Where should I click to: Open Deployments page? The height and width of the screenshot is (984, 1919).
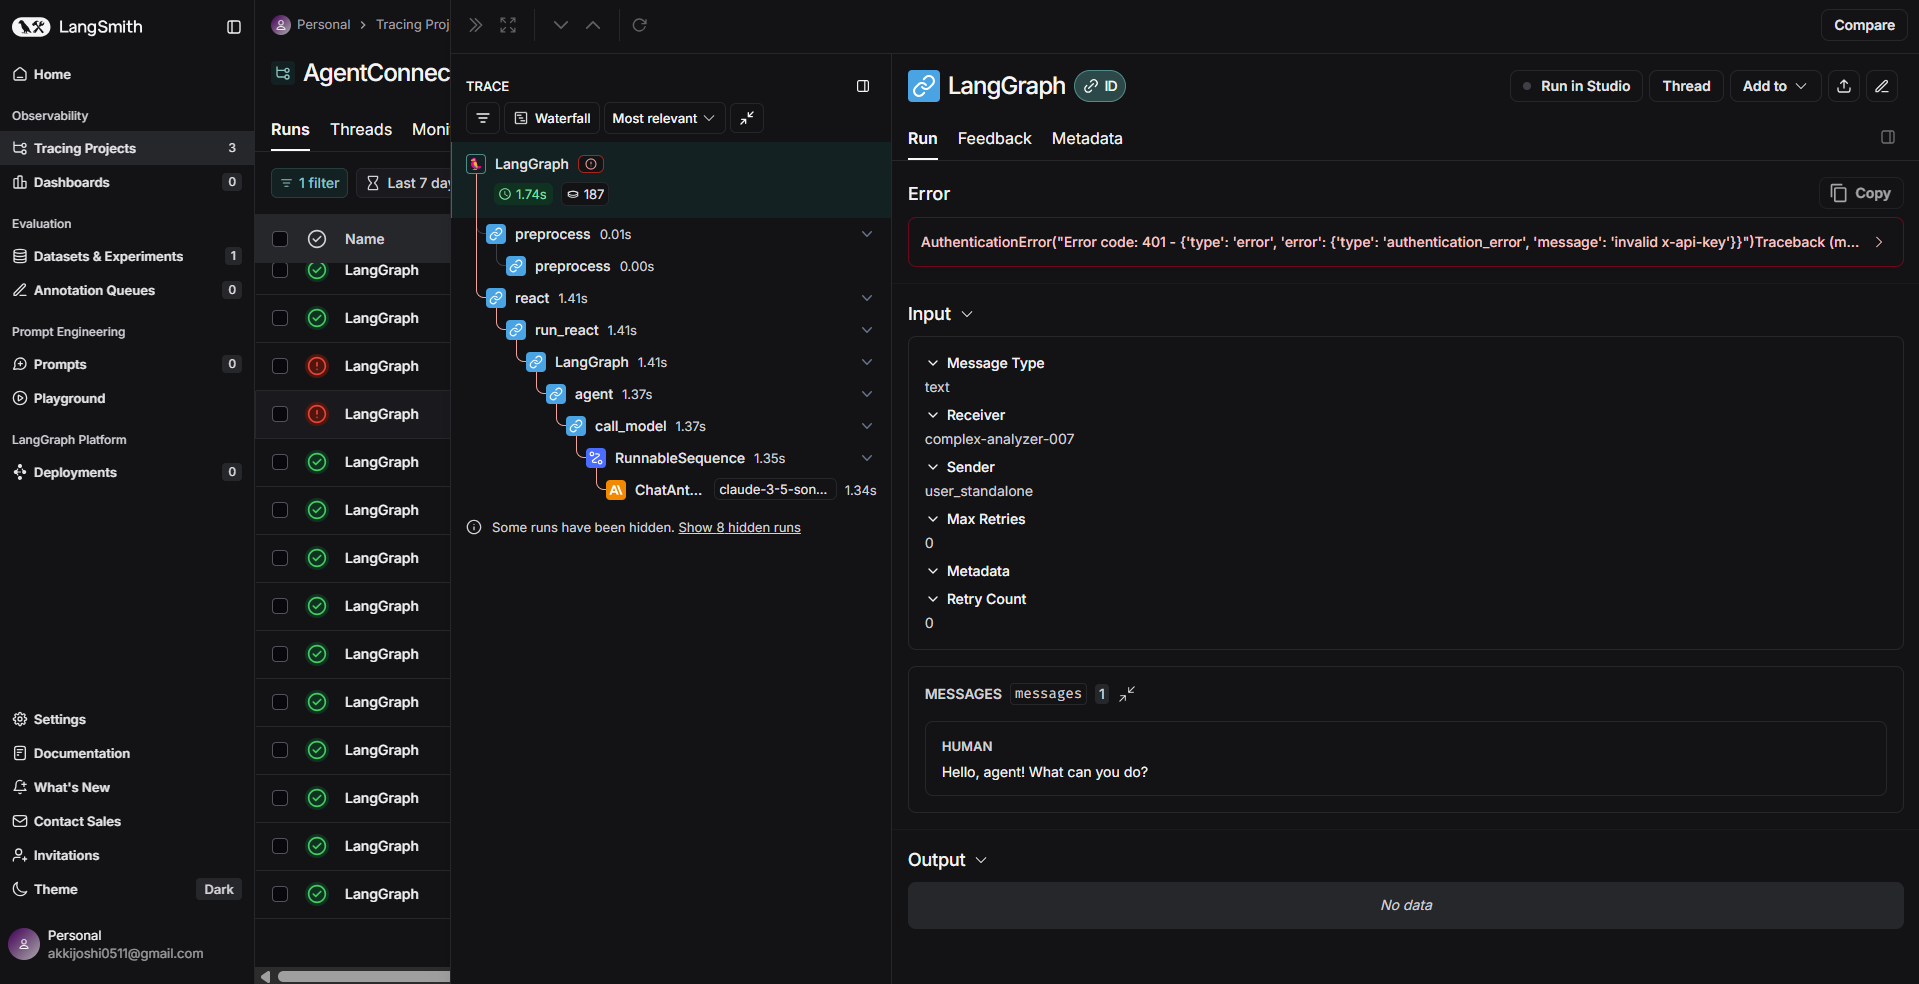click(127, 472)
